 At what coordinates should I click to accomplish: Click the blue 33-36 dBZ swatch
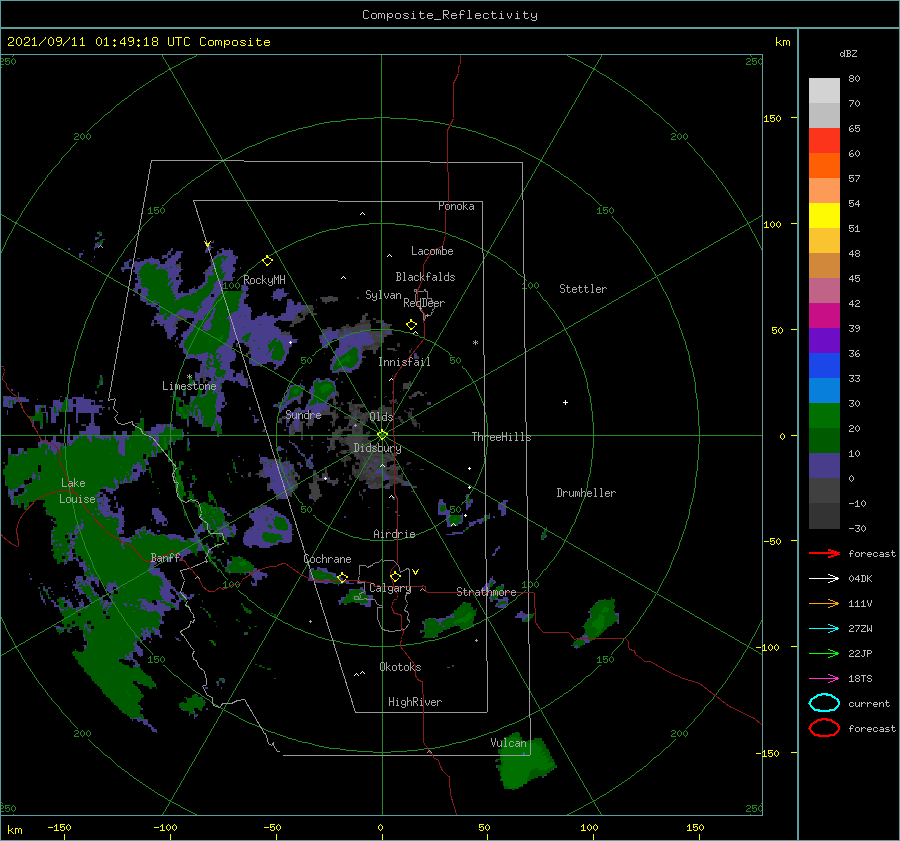[x=824, y=366]
